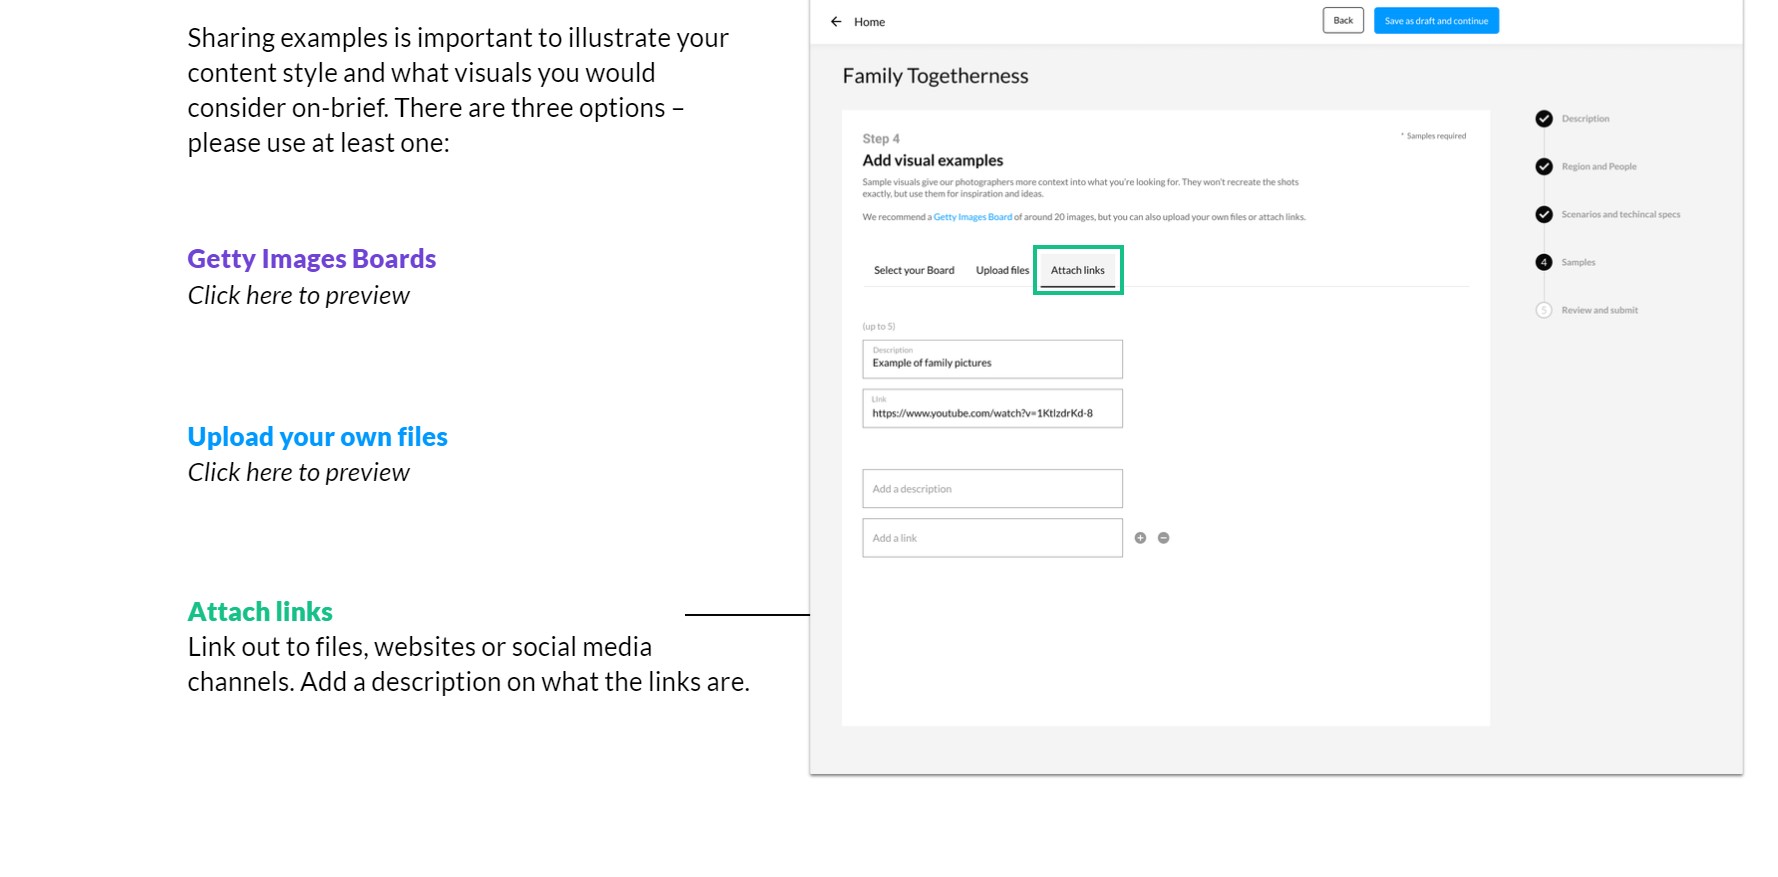Open the Getty Images Board link
The width and height of the screenshot is (1778, 877).
point(972,217)
